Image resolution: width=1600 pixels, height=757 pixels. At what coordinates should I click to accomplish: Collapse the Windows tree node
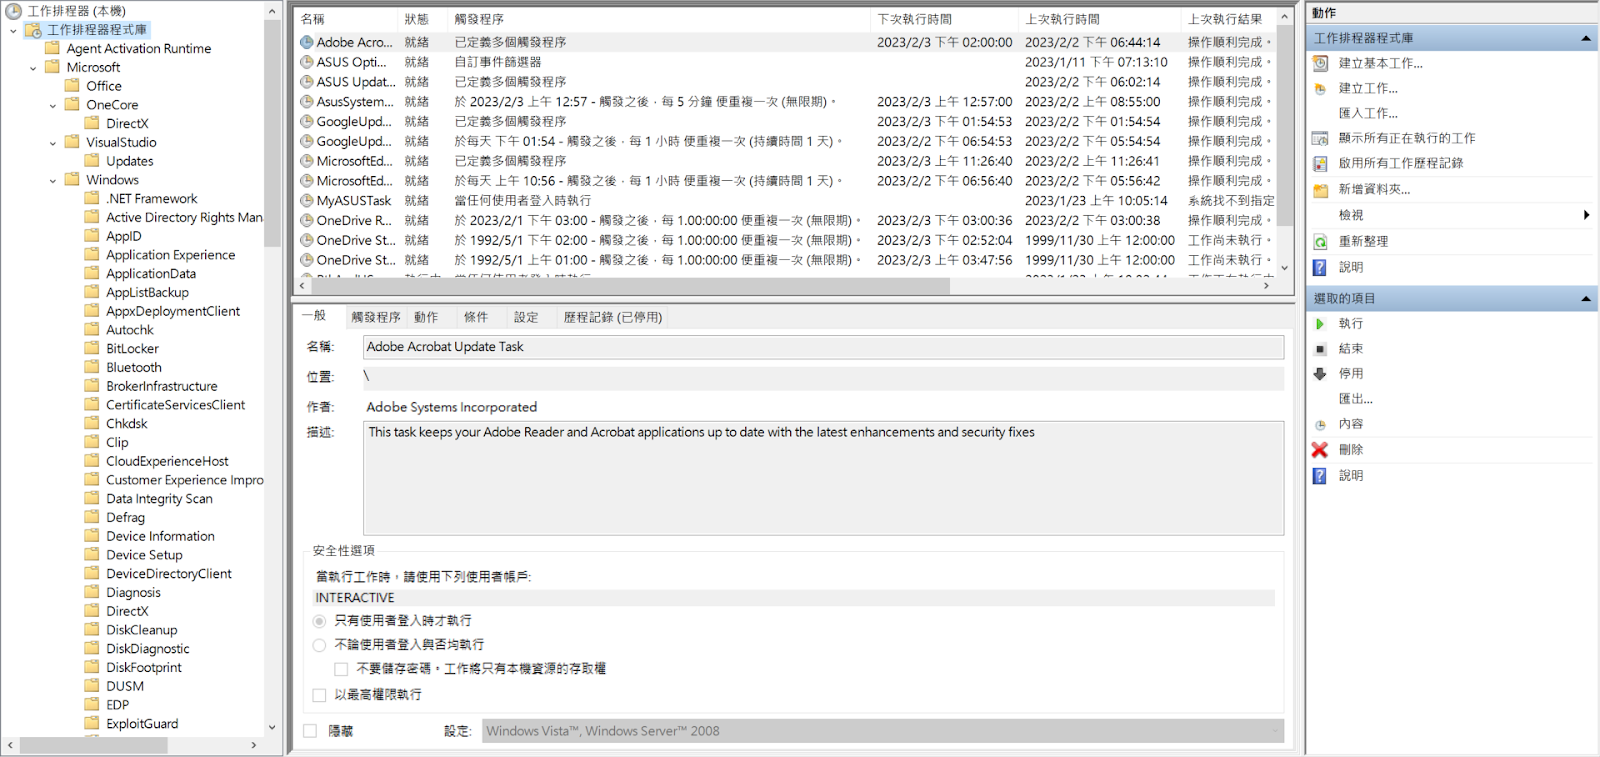tap(53, 181)
